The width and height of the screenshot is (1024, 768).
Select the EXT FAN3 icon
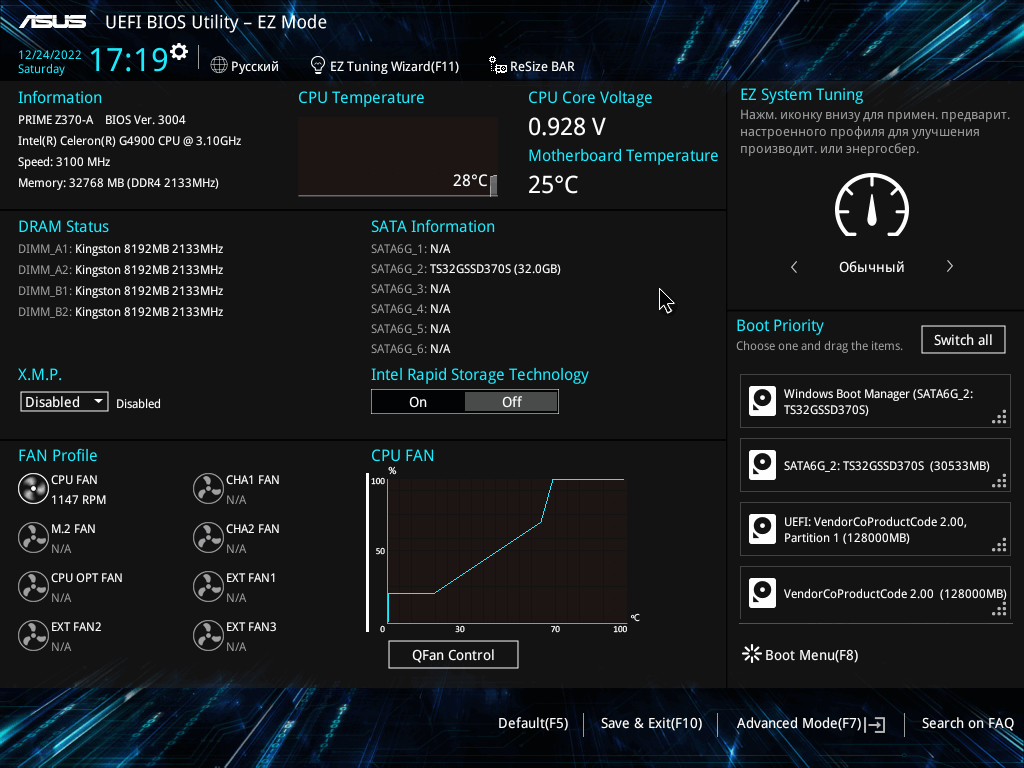coord(208,636)
